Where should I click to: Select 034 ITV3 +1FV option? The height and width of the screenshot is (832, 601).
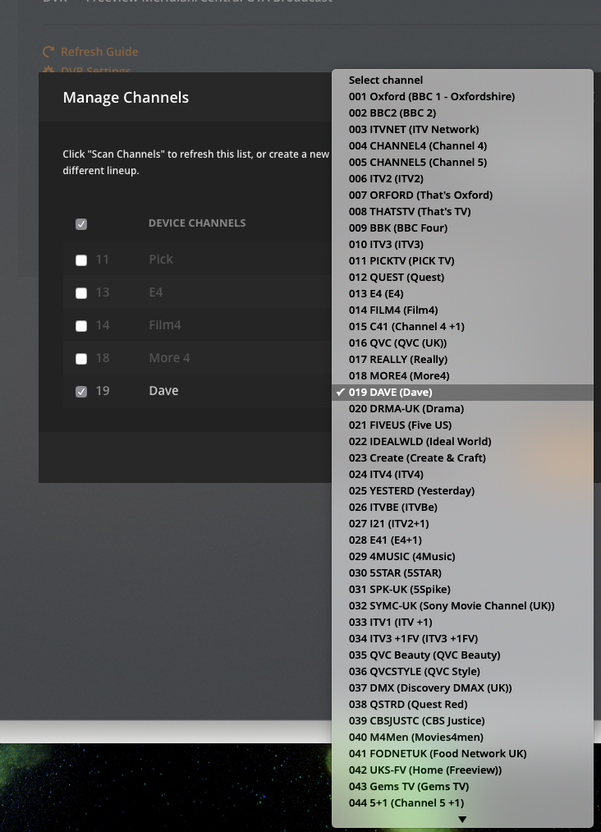pos(463,639)
